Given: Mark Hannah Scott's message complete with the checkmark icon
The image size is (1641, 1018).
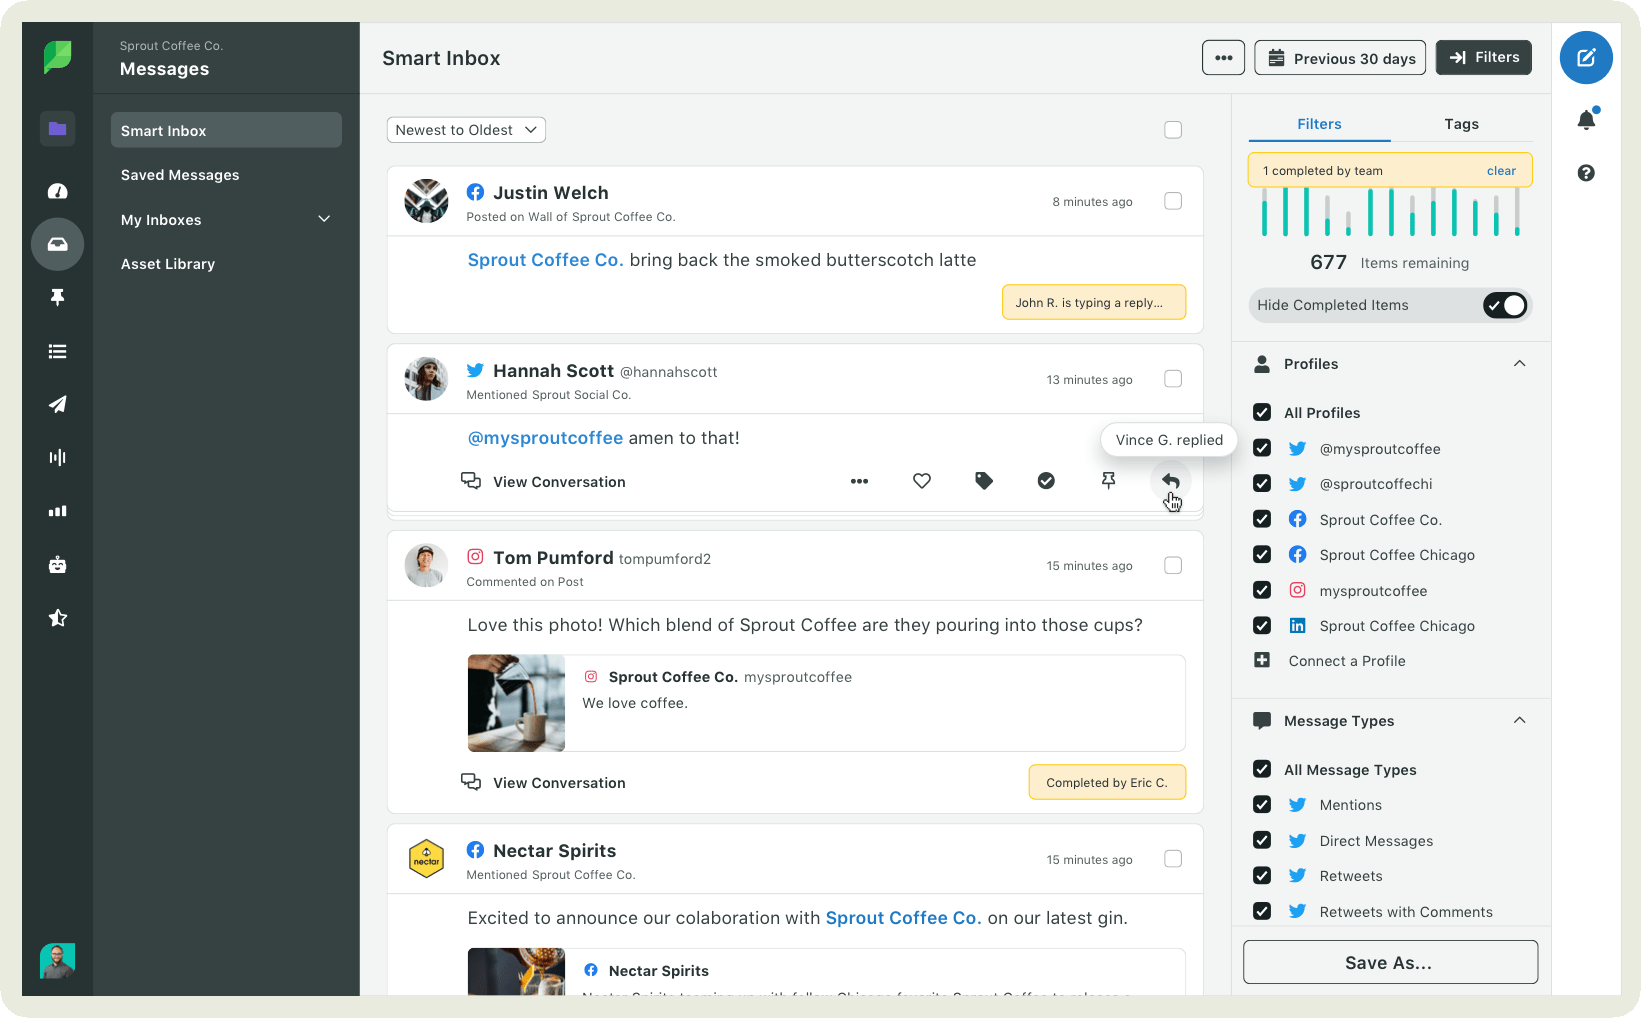Looking at the screenshot, I should click(1046, 481).
